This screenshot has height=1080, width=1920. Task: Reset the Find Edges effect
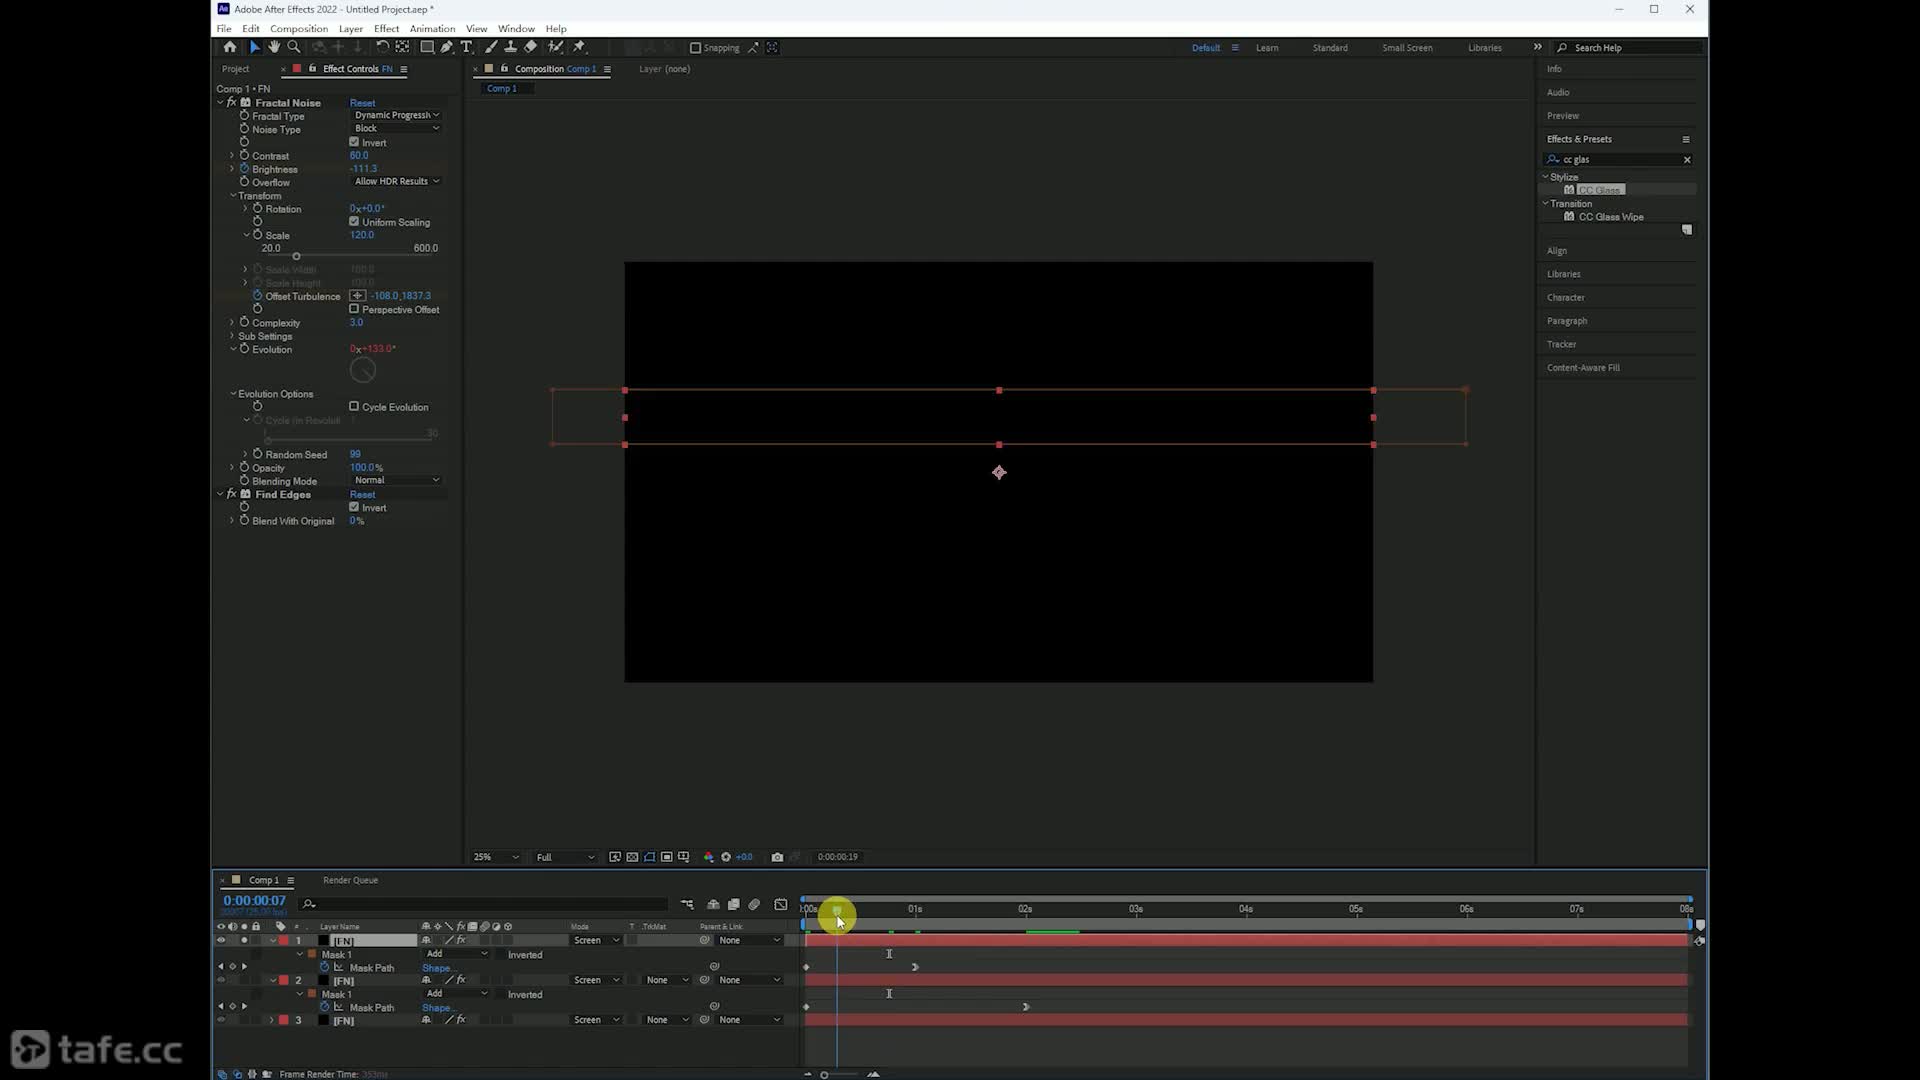362,495
